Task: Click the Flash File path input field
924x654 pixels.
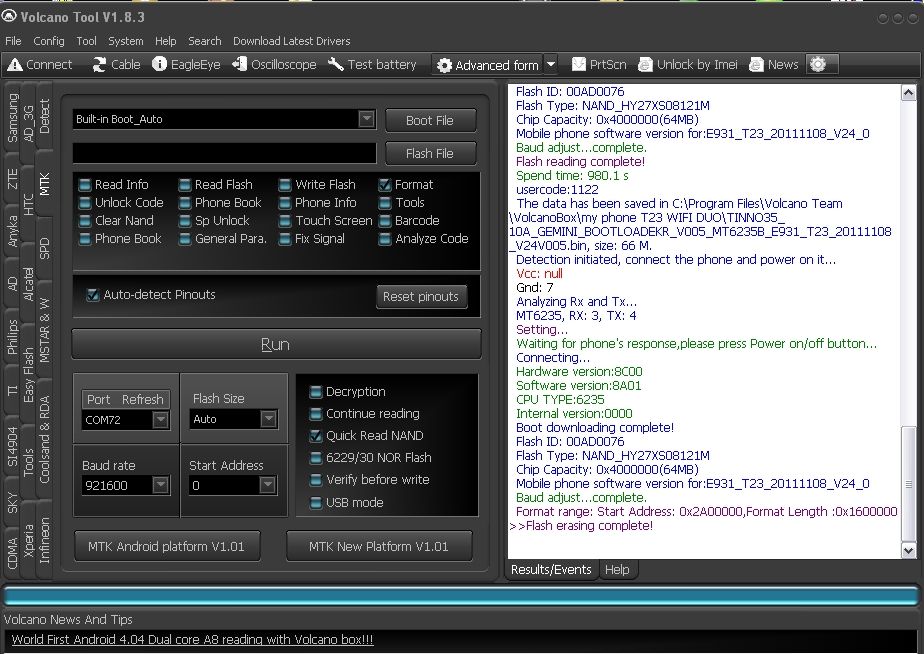Action: [224, 153]
